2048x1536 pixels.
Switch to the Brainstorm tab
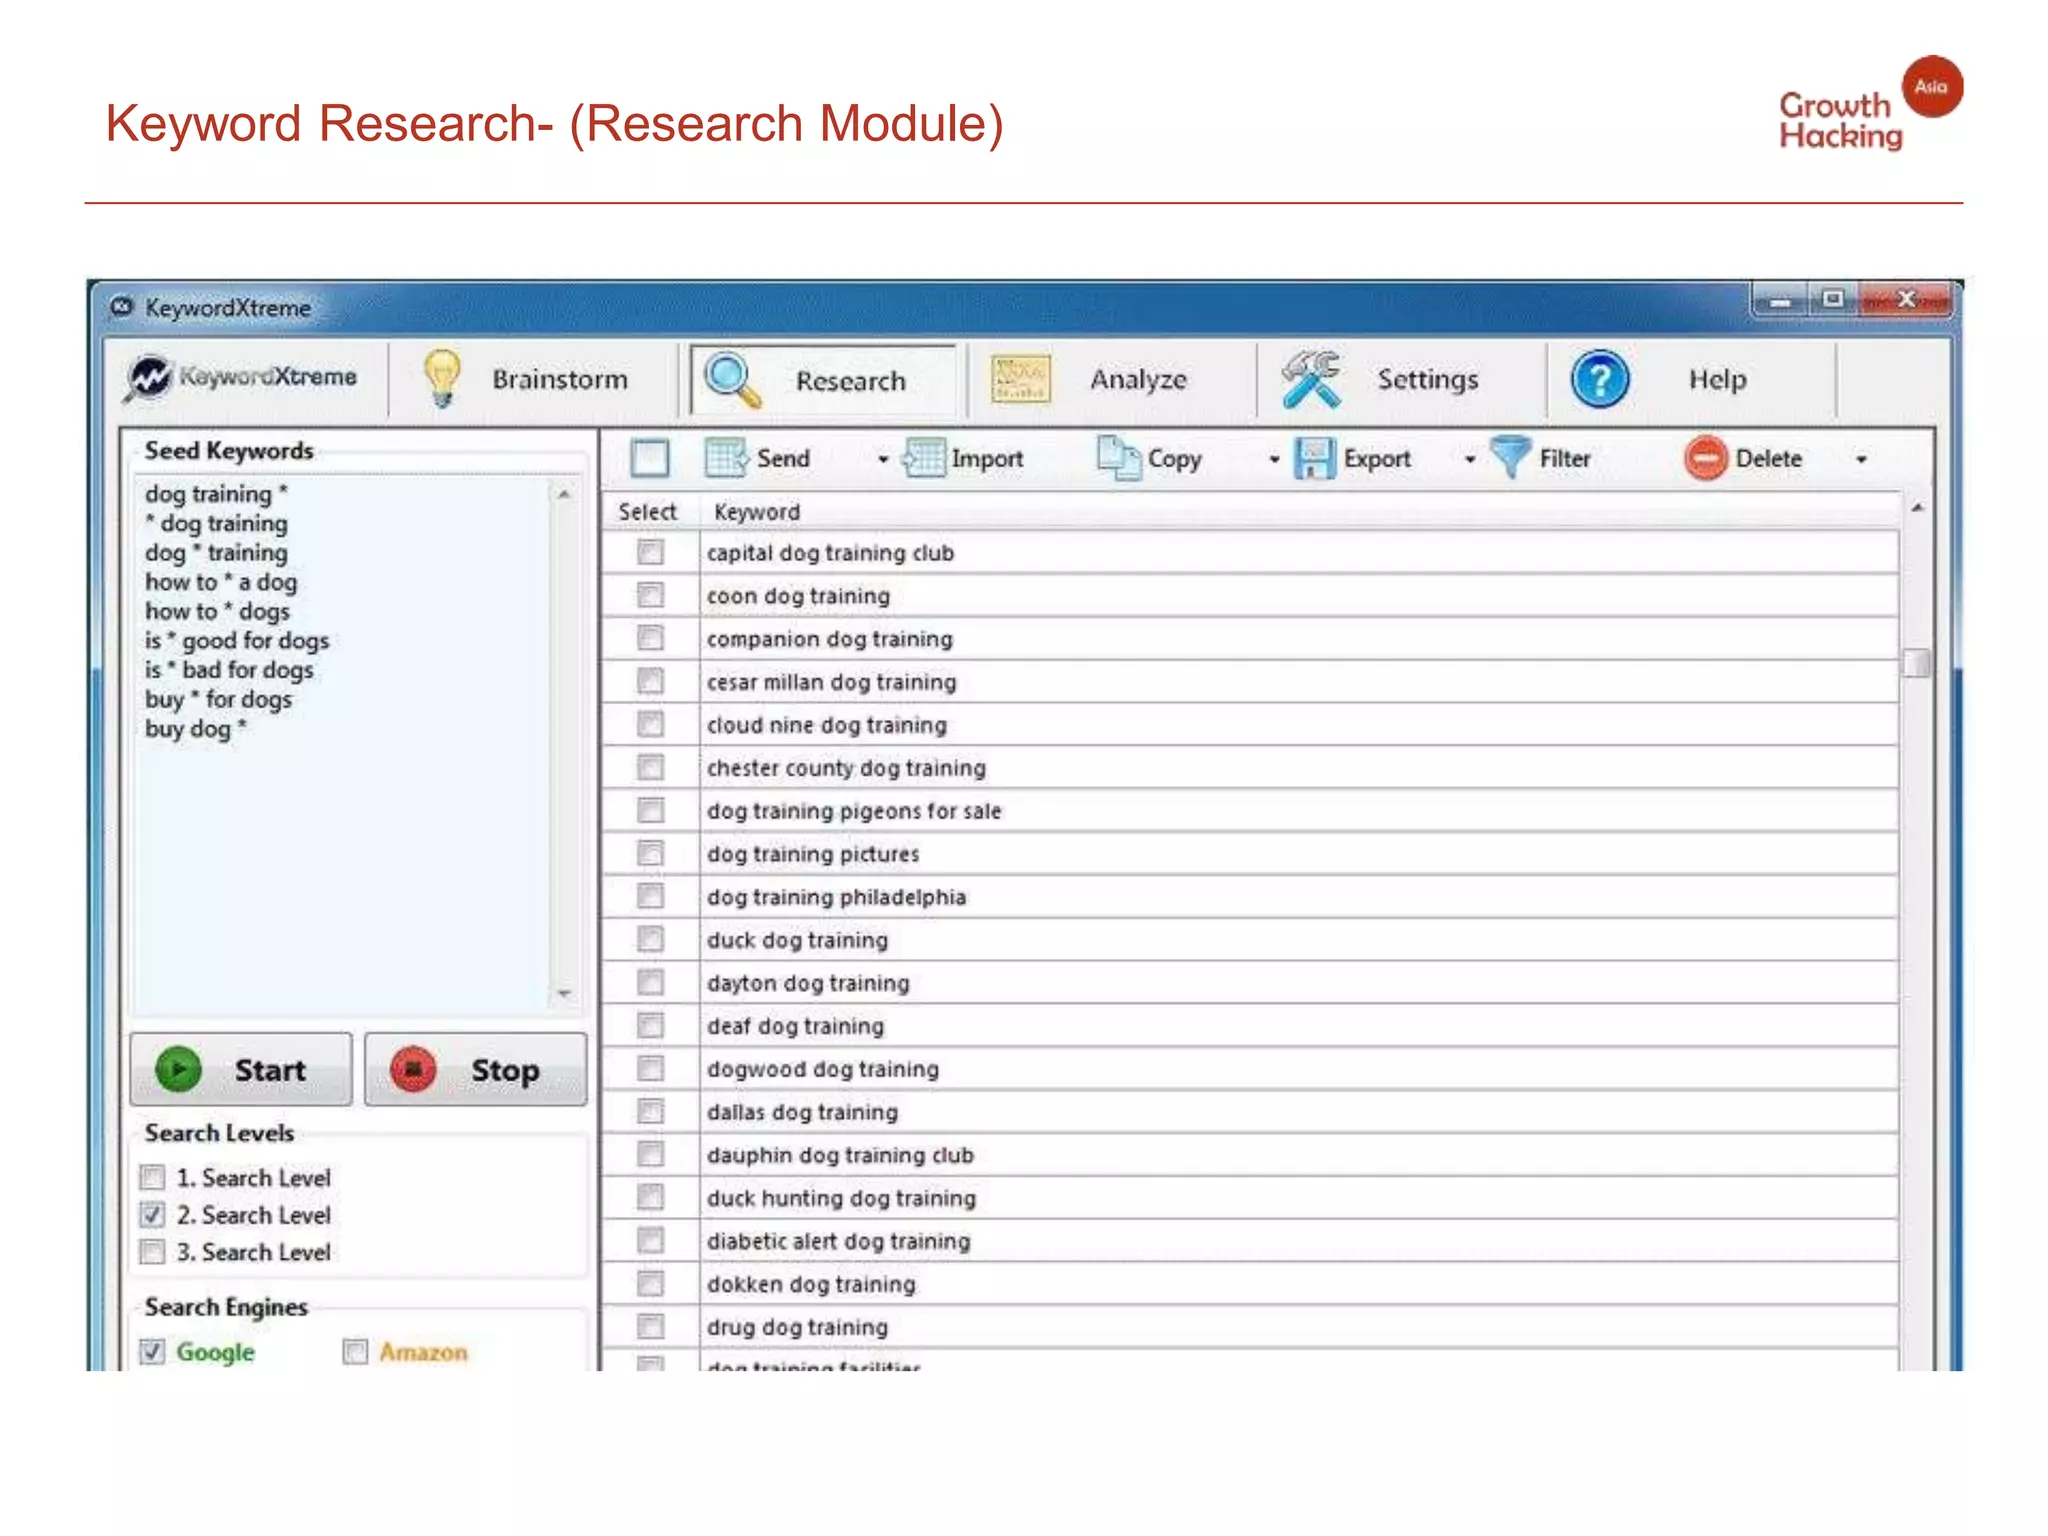tap(533, 380)
